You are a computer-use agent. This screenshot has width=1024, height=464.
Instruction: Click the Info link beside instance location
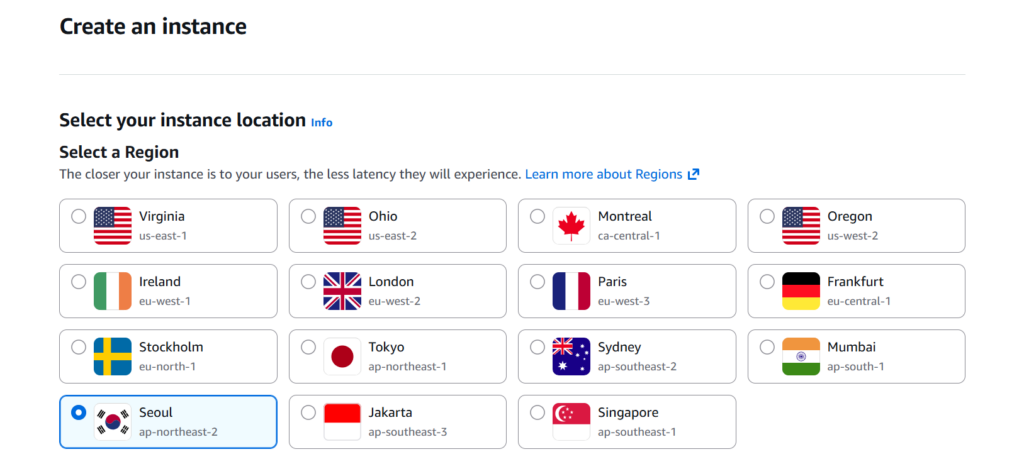click(x=321, y=122)
